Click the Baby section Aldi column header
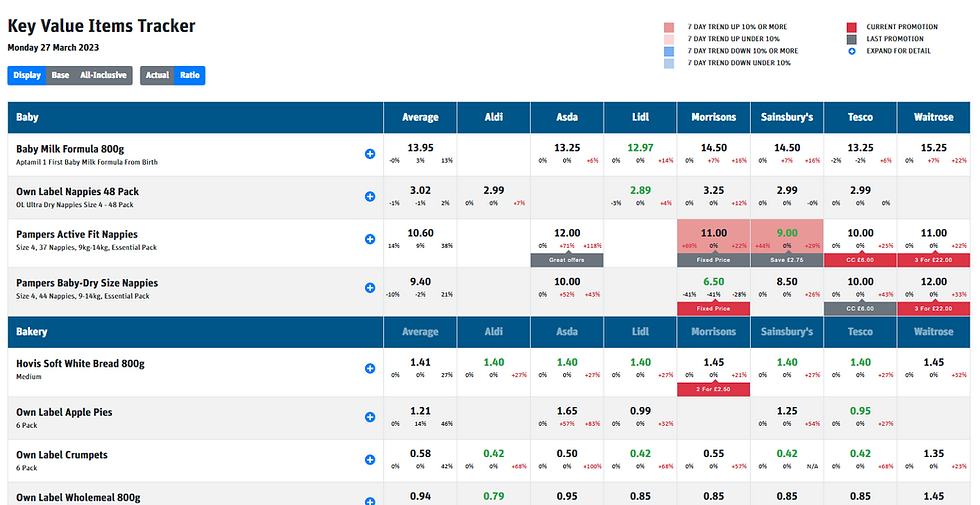Screen dimensions: 980x505 pyautogui.click(x=494, y=118)
